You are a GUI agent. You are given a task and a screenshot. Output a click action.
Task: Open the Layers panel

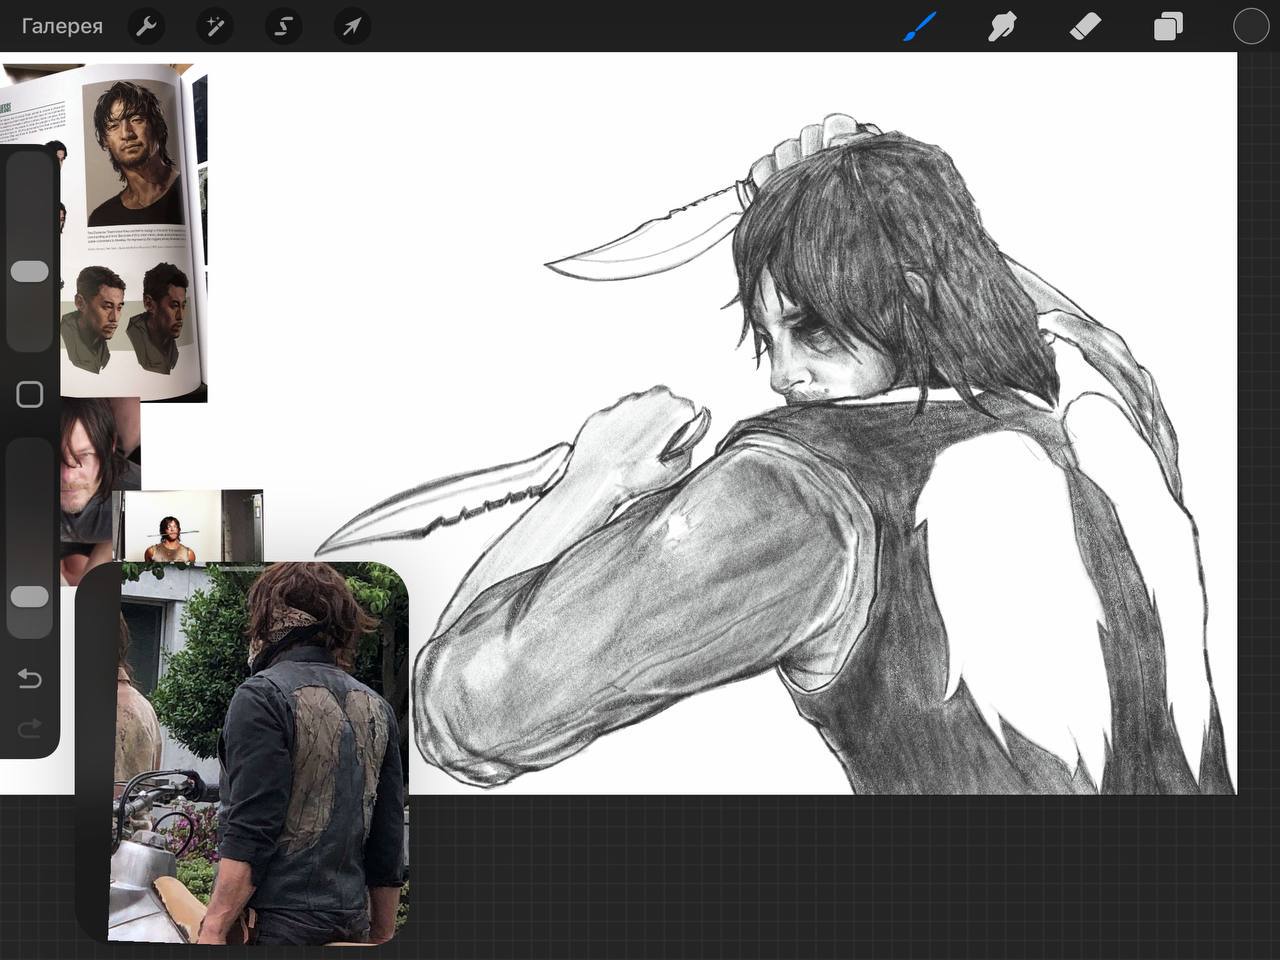[1168, 27]
